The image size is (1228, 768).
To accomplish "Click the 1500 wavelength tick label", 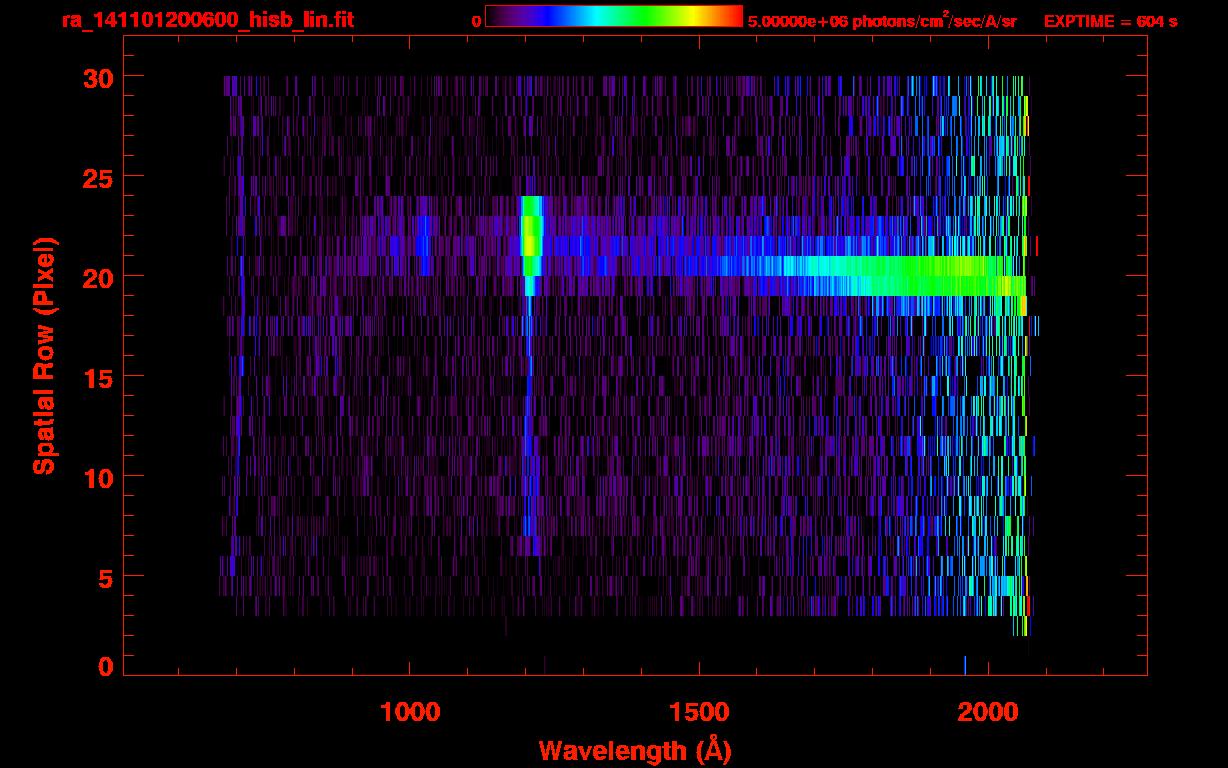I will pyautogui.click(x=698, y=712).
